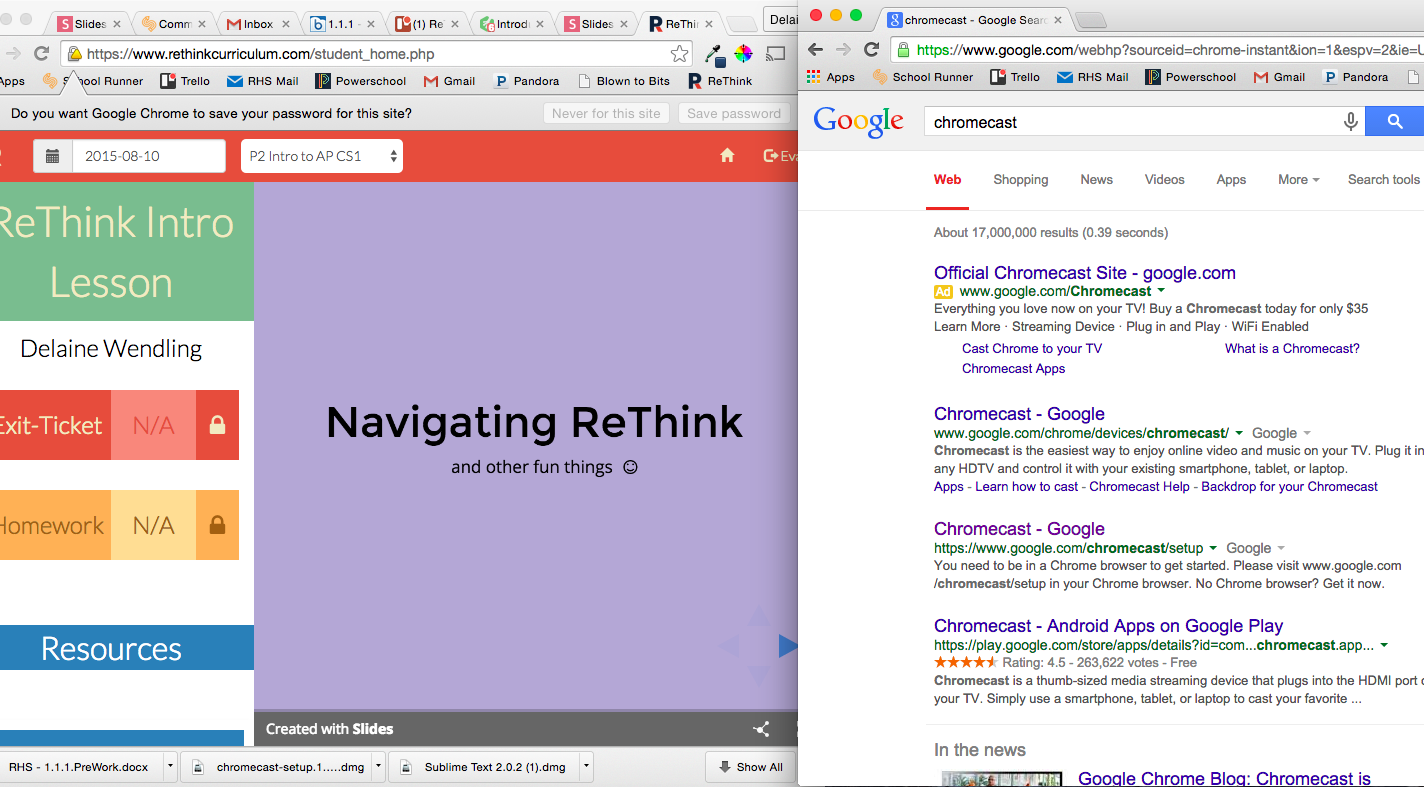Screen dimensions: 1424x787
Task: Bookmark the ReThink page with star icon
Action: pyautogui.click(x=679, y=54)
